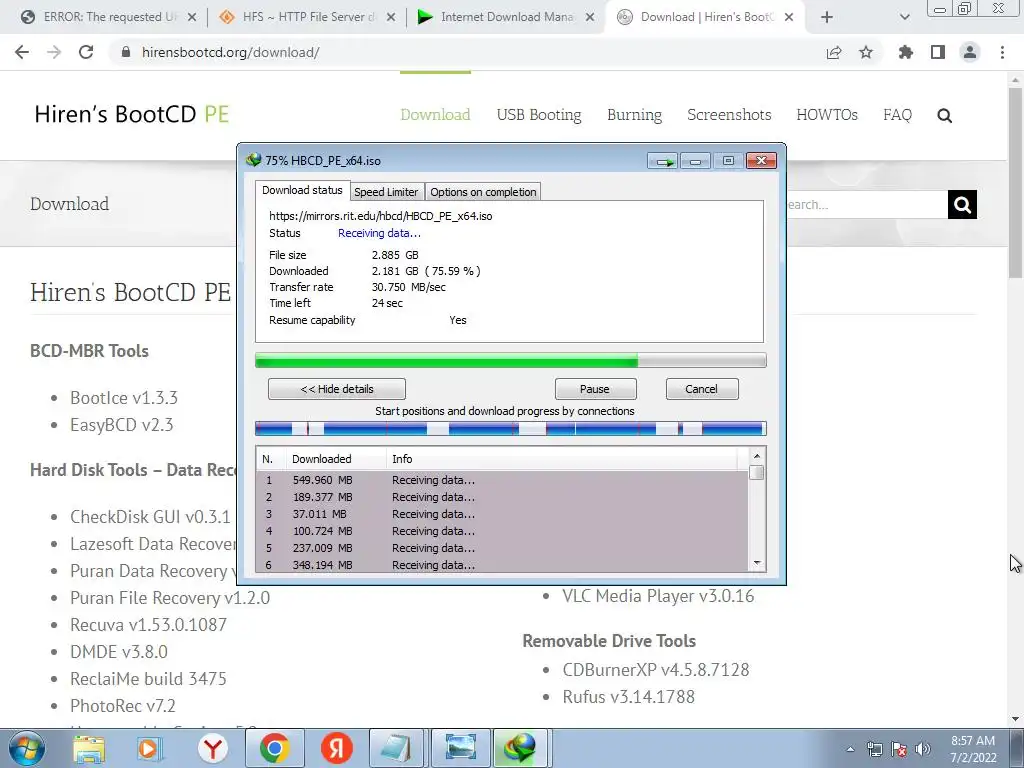
Task: Open the share page icon in address bar
Action: 834,52
